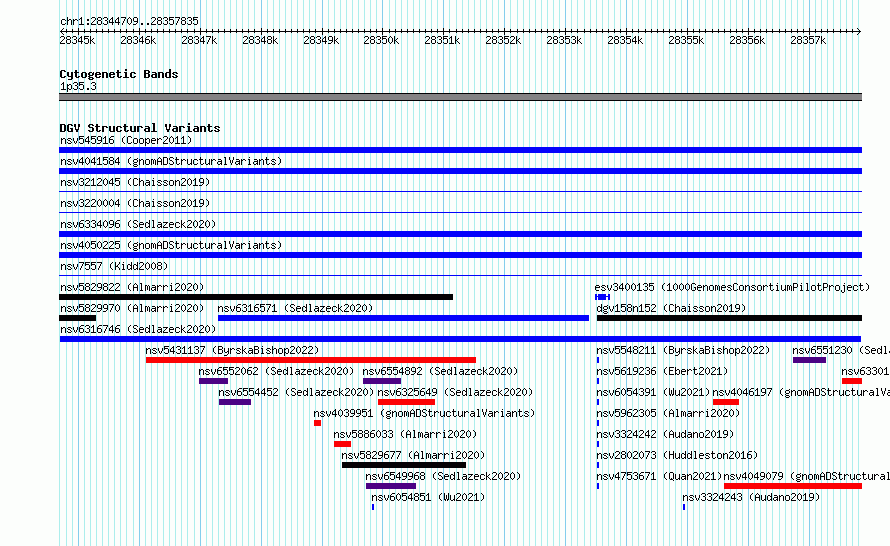Open the nsv5619236 (Ebert2021) label
This screenshot has width=890, height=546.
tap(662, 371)
